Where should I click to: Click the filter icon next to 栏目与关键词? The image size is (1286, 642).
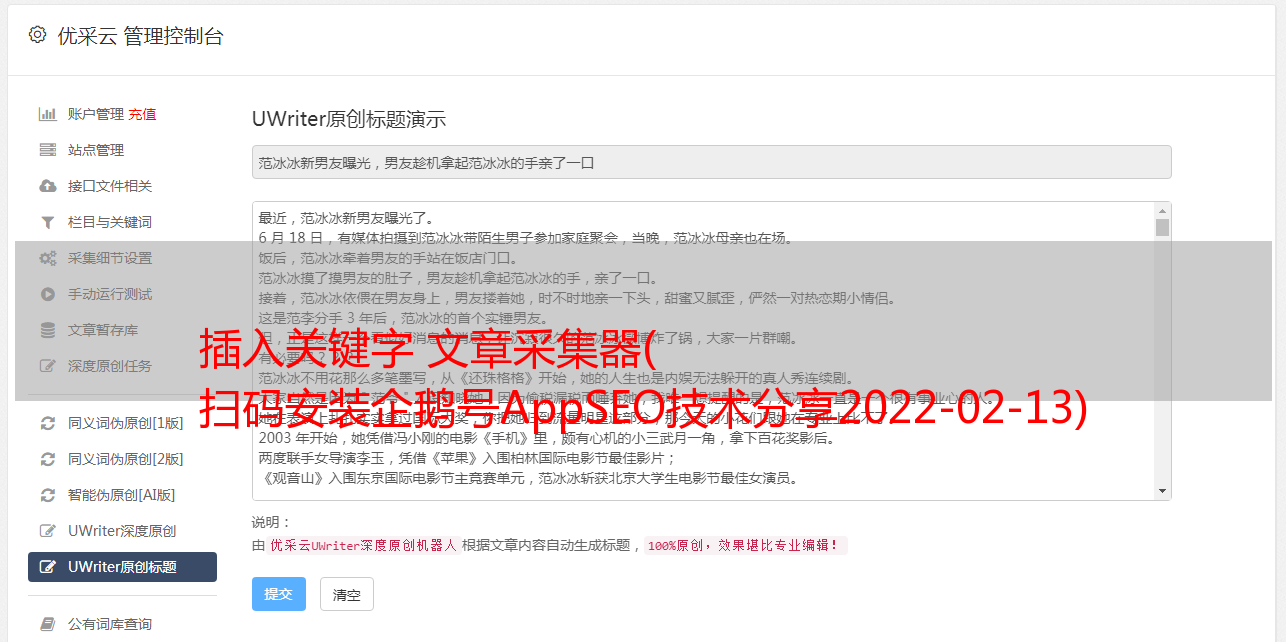tap(47, 222)
